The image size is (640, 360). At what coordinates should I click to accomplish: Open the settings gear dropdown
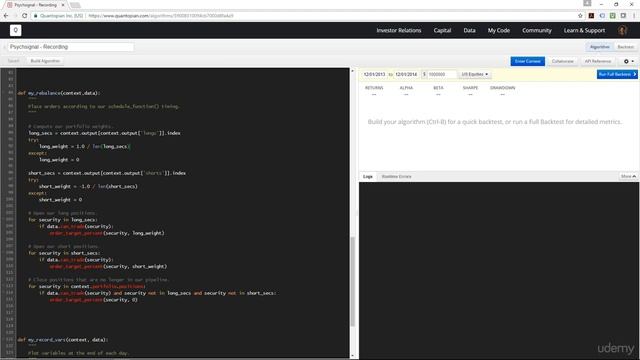pos(629,61)
